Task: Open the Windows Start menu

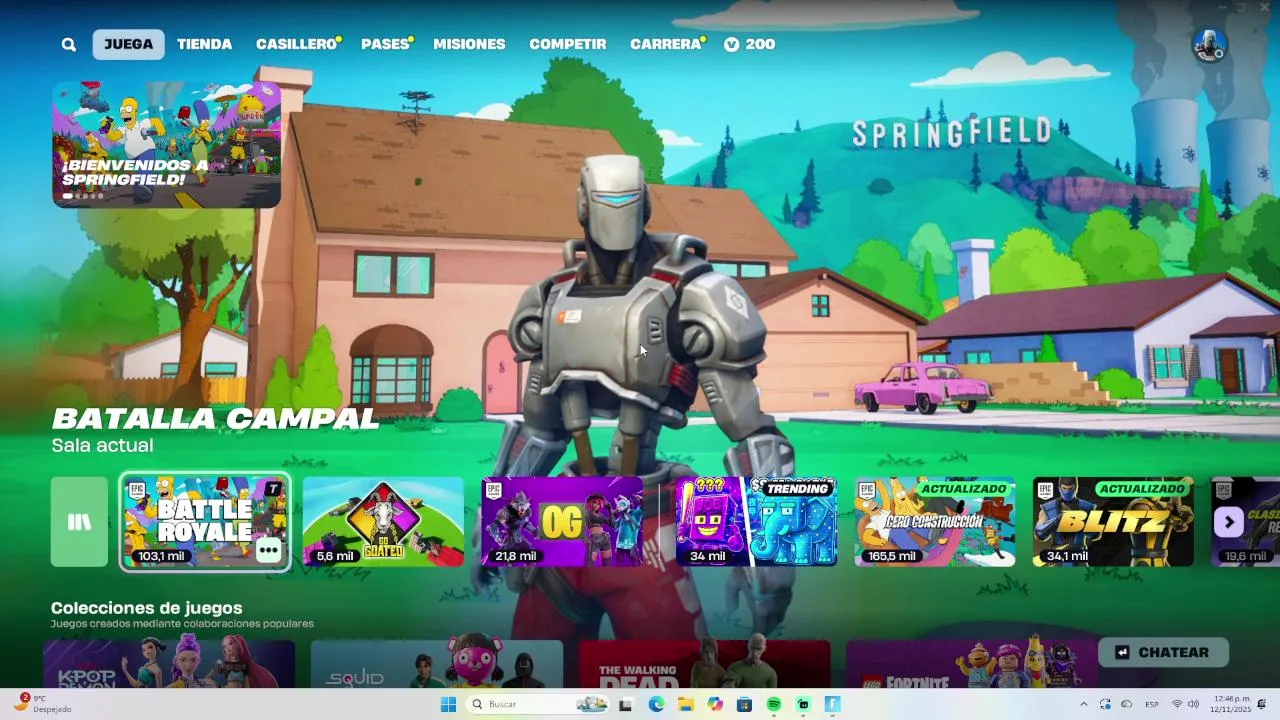Action: point(448,704)
